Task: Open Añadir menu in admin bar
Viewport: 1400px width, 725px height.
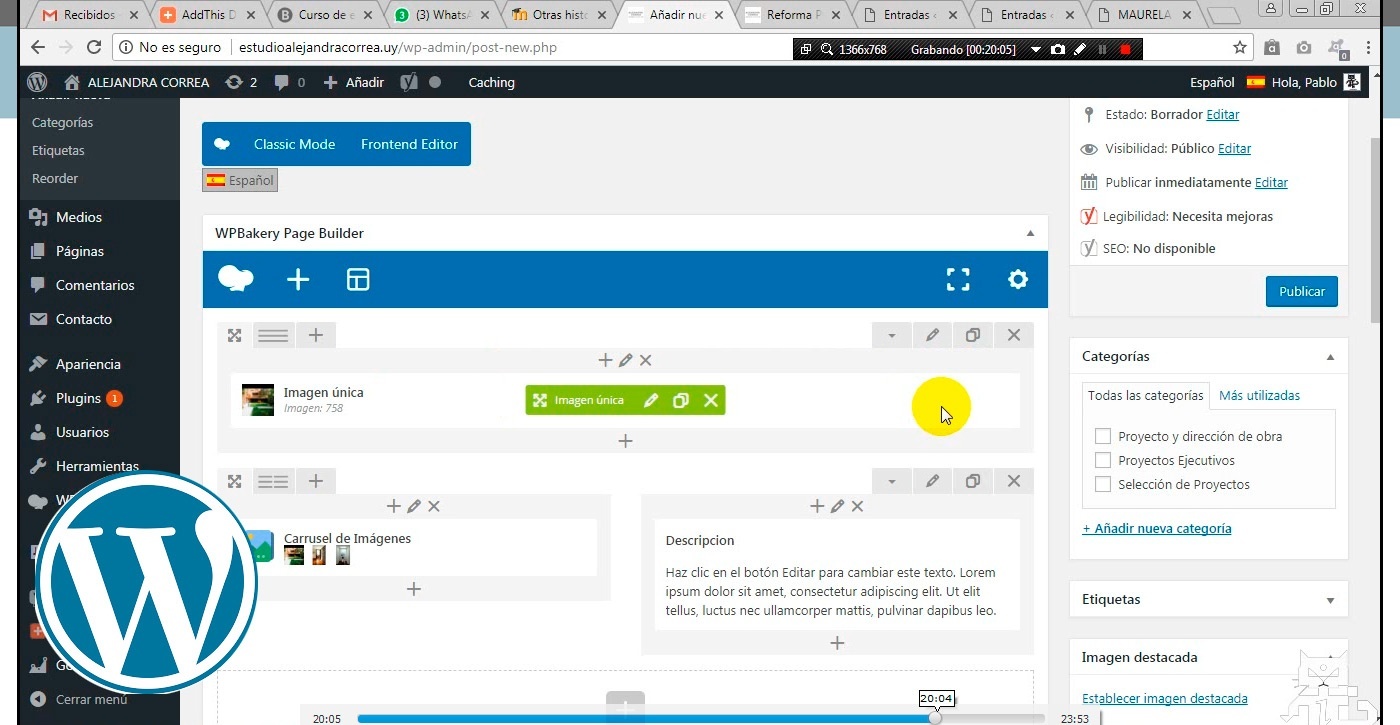Action: (x=354, y=82)
